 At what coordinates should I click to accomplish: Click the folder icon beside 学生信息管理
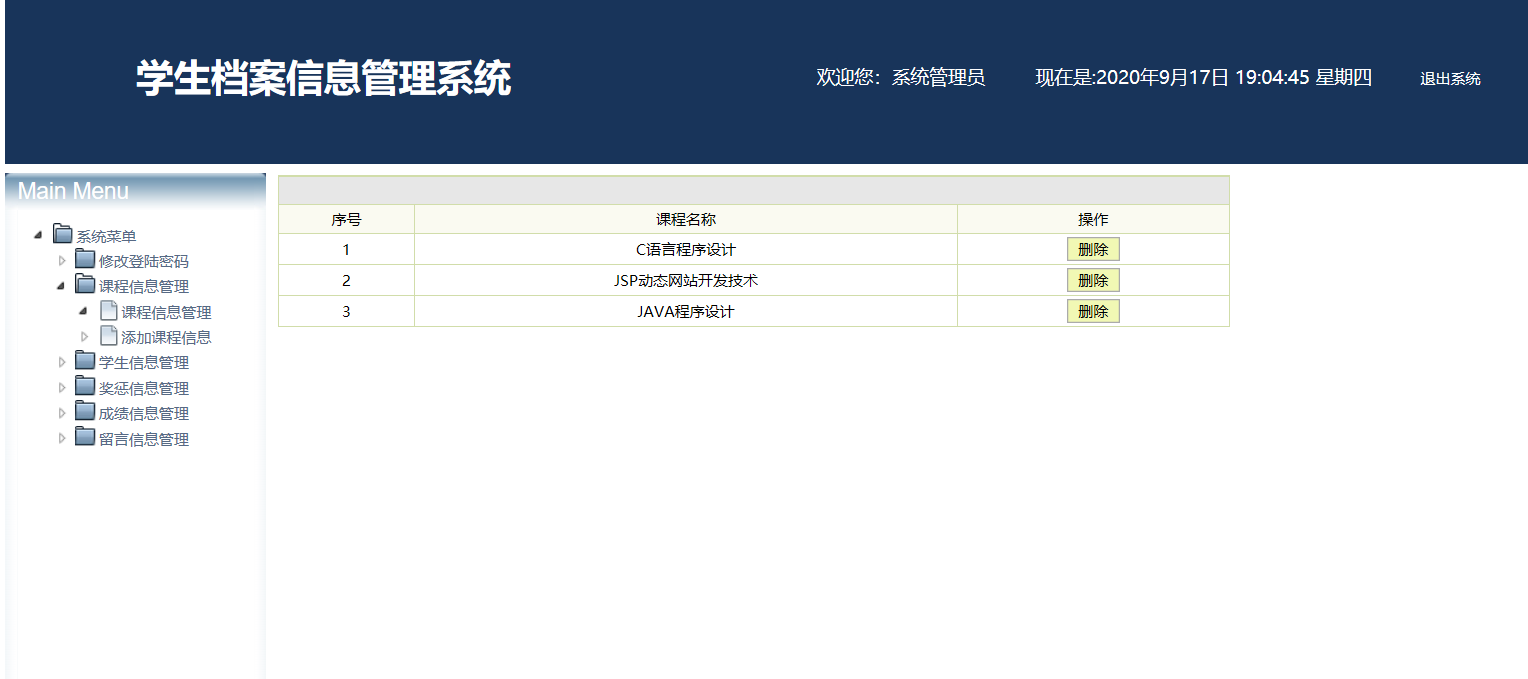click(x=85, y=360)
